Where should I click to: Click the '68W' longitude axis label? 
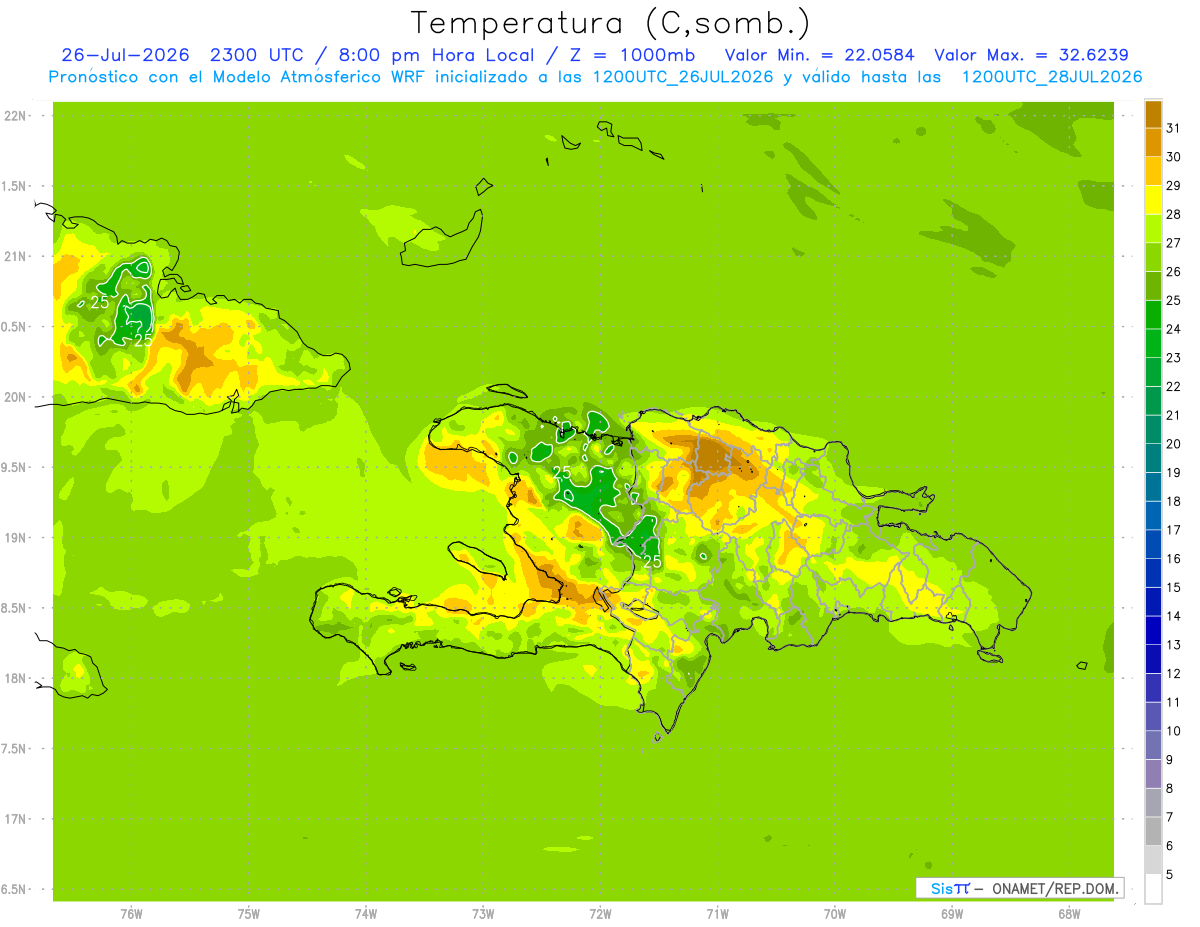(x=1069, y=913)
